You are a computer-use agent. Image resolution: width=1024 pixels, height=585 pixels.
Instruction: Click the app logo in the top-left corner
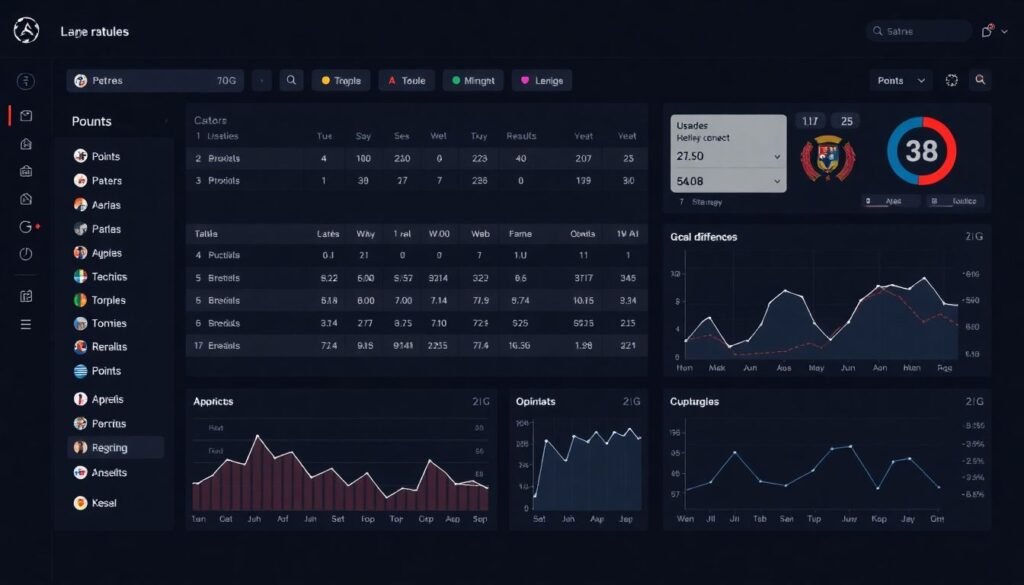click(26, 32)
